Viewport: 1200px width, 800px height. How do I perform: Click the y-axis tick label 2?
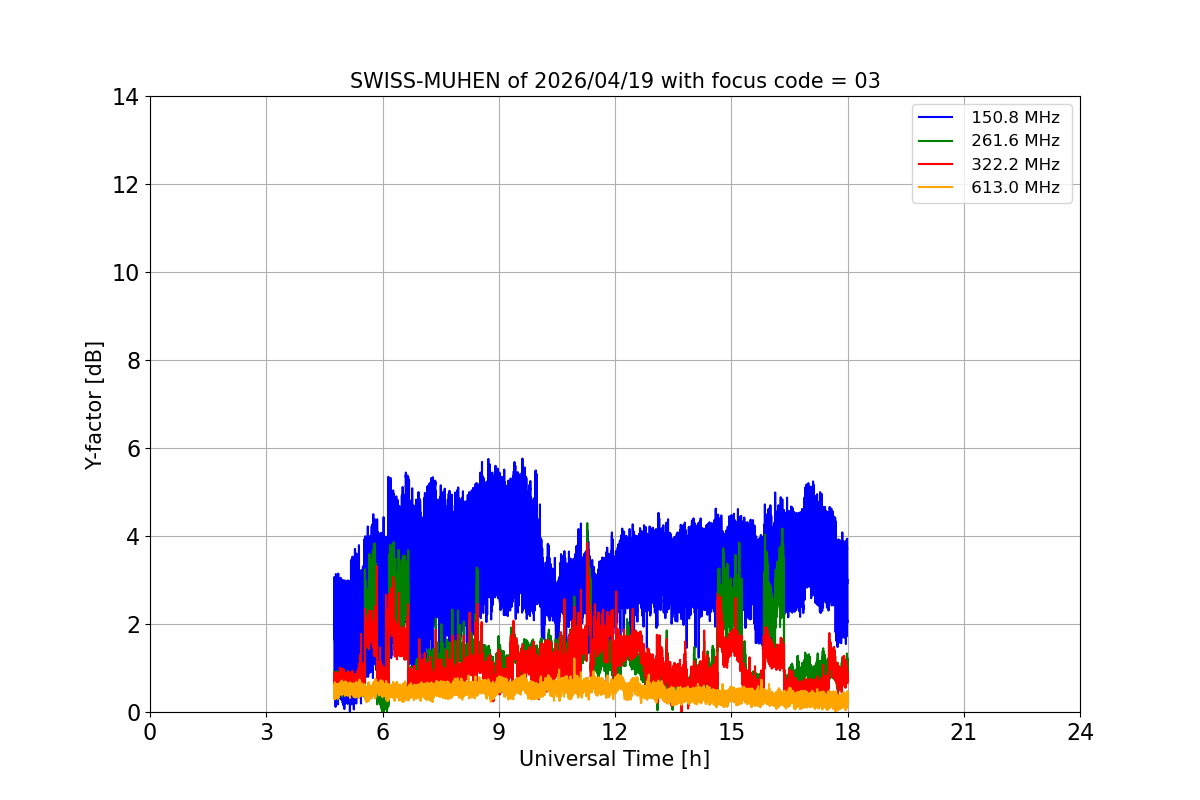coord(133,625)
